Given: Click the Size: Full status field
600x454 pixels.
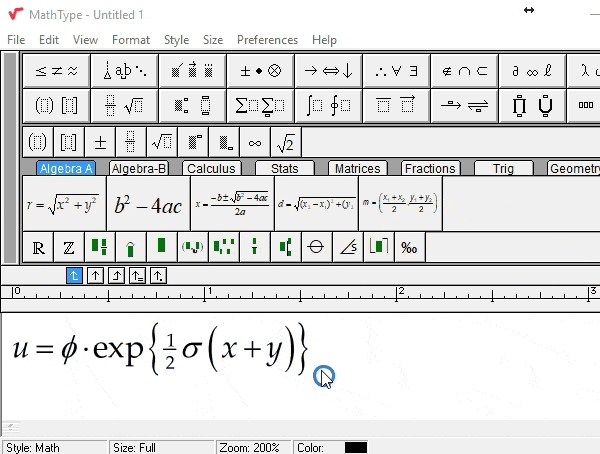Looking at the screenshot, I should pos(161,447).
